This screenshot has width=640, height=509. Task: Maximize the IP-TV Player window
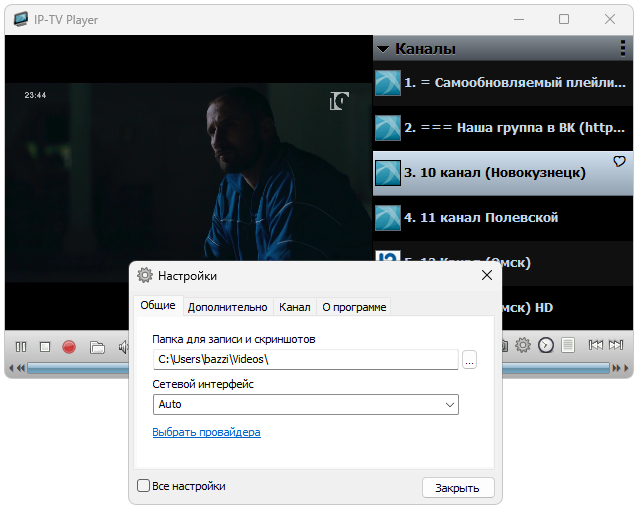pos(564,19)
